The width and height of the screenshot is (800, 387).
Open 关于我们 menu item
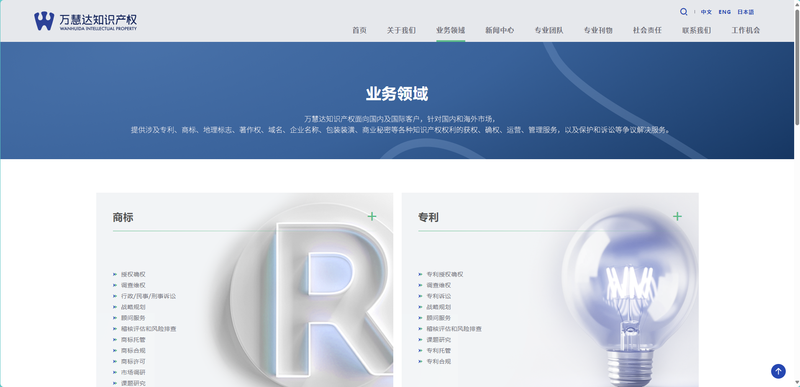[x=401, y=30]
